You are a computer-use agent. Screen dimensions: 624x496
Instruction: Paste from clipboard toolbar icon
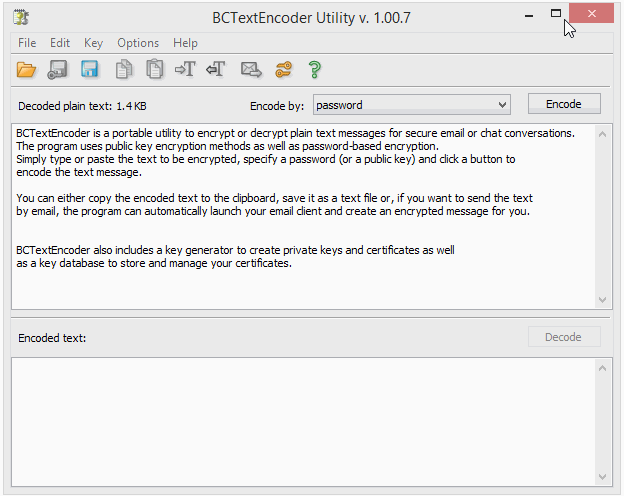click(155, 69)
